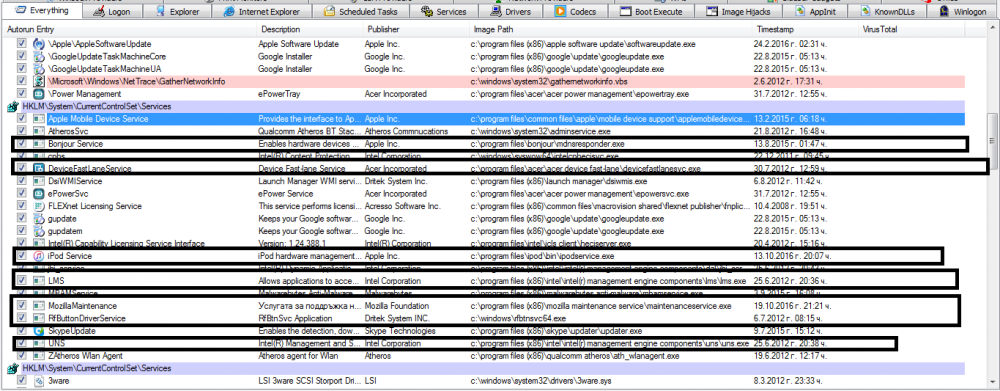Click the gupdate entry's icon
The width and height of the screenshot is (1000, 391).
(x=38, y=218)
